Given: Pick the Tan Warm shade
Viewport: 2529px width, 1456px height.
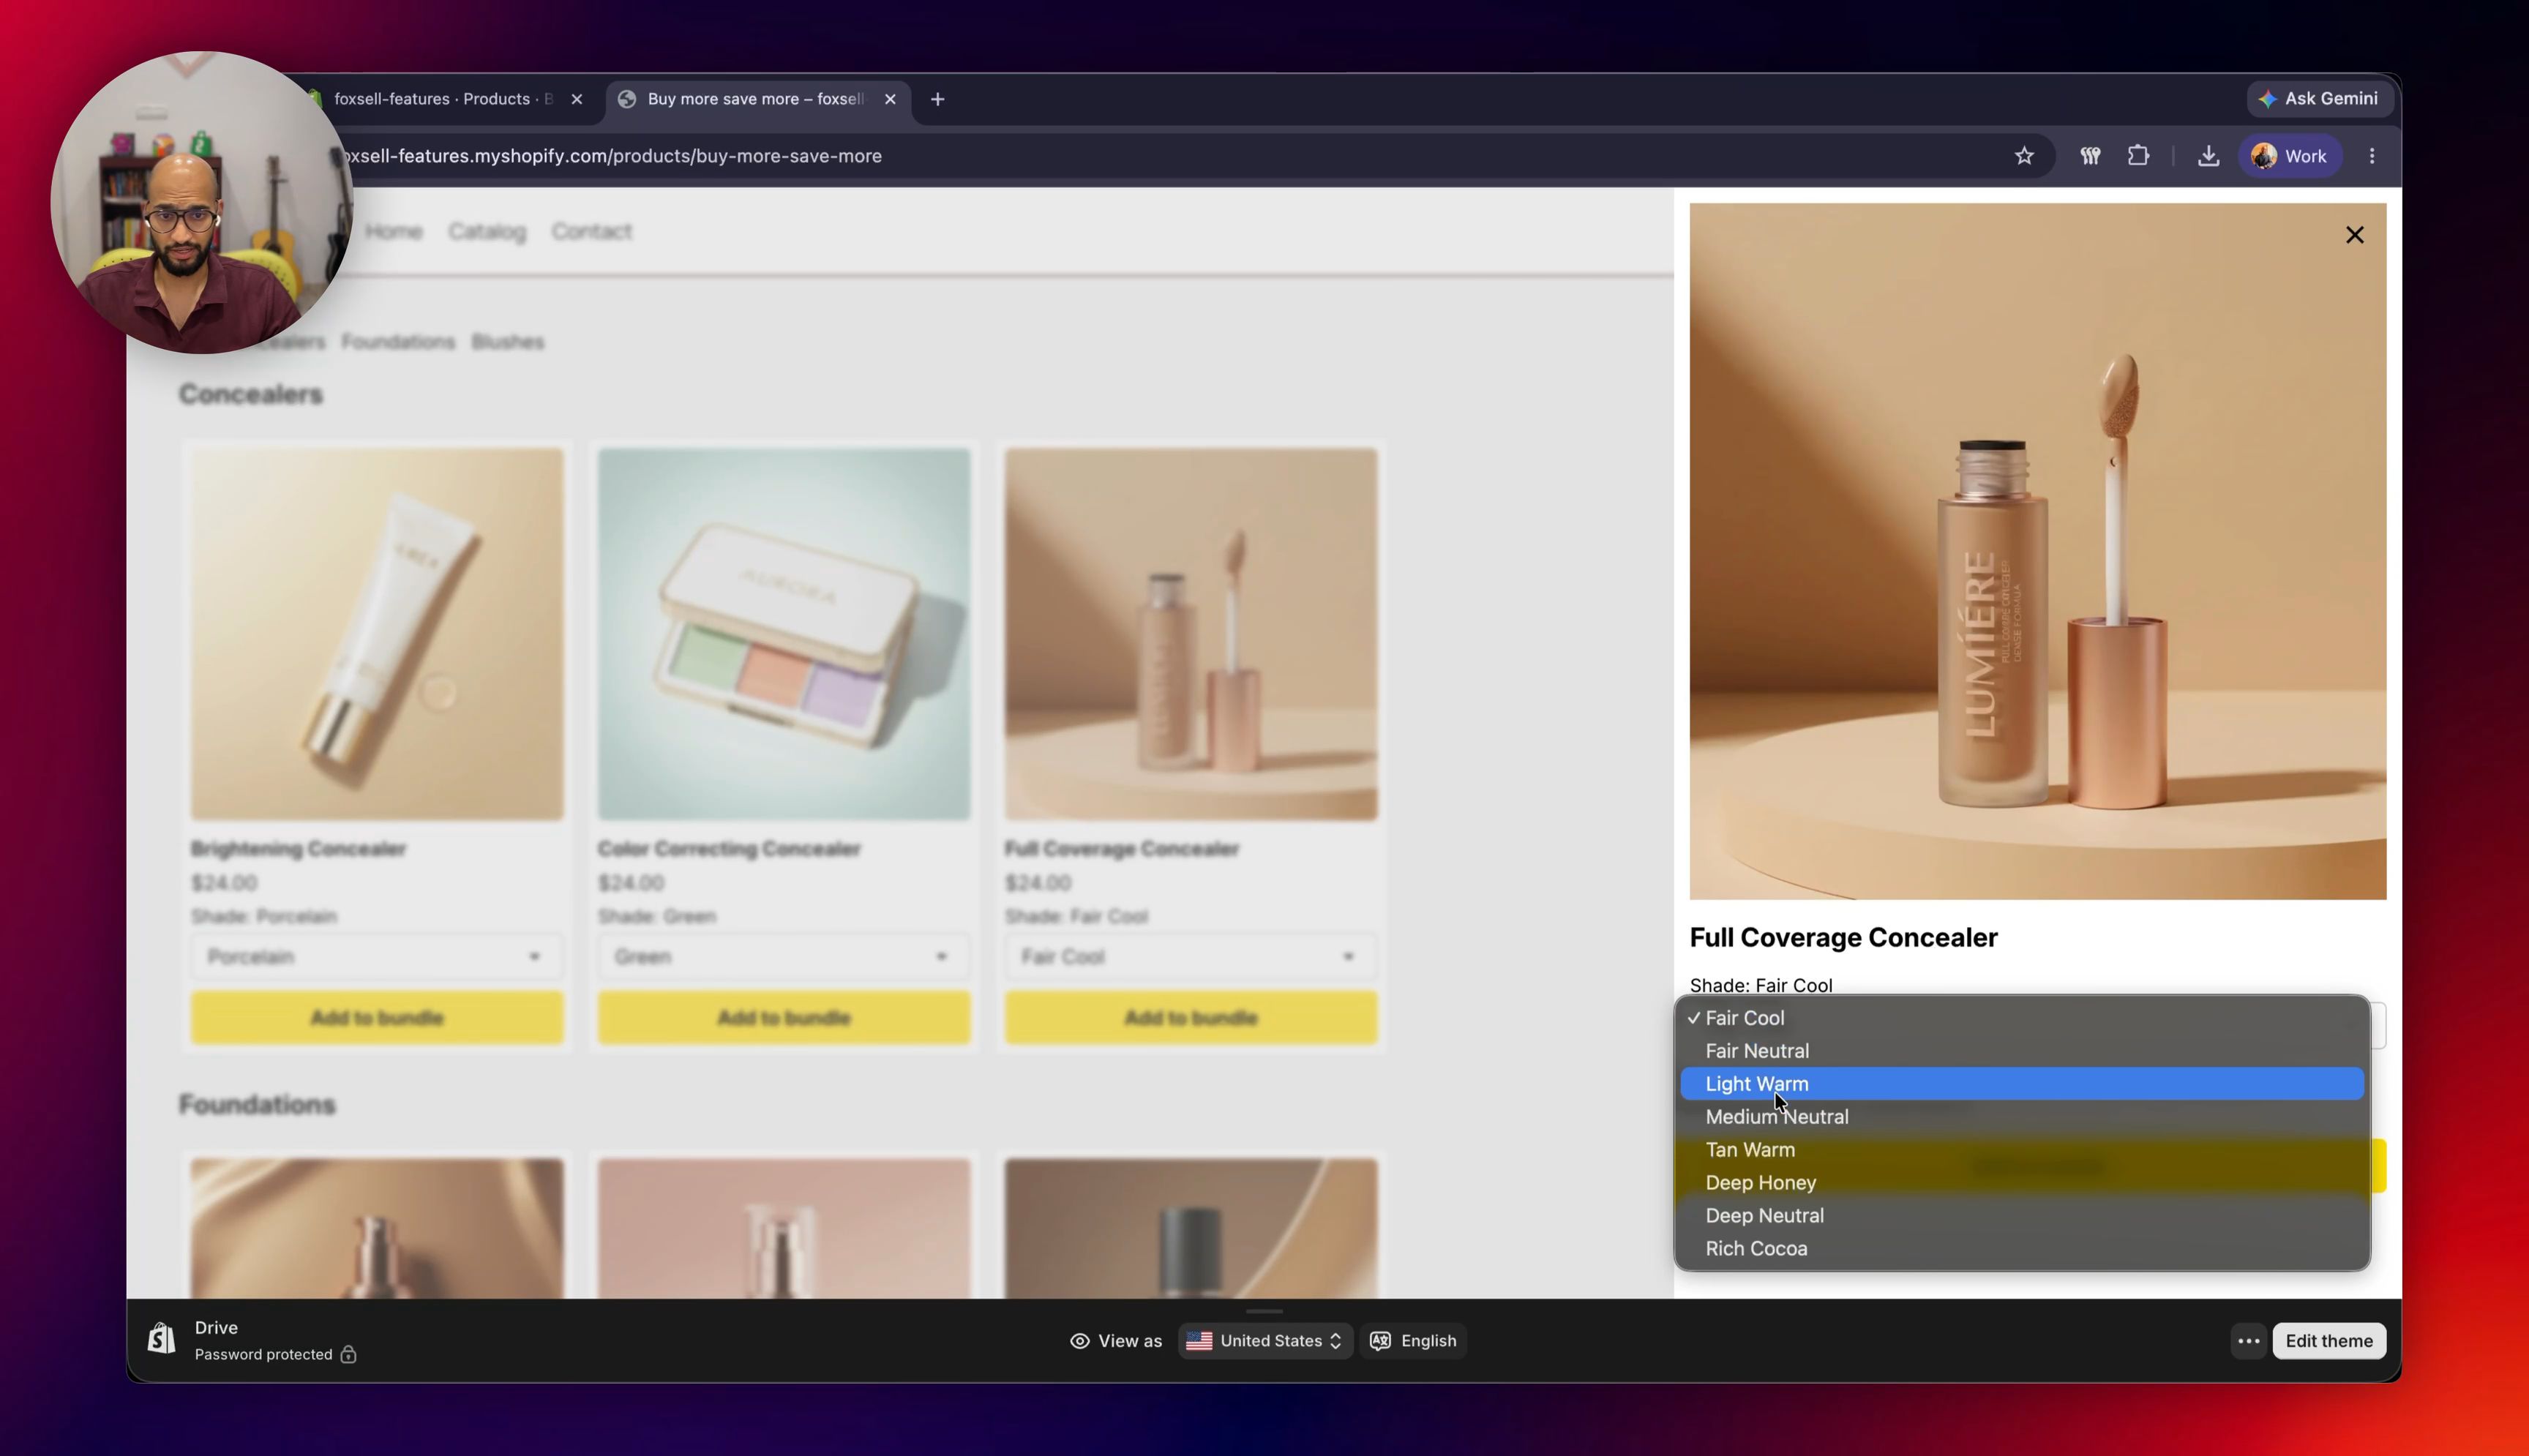Looking at the screenshot, I should [2022, 1150].
